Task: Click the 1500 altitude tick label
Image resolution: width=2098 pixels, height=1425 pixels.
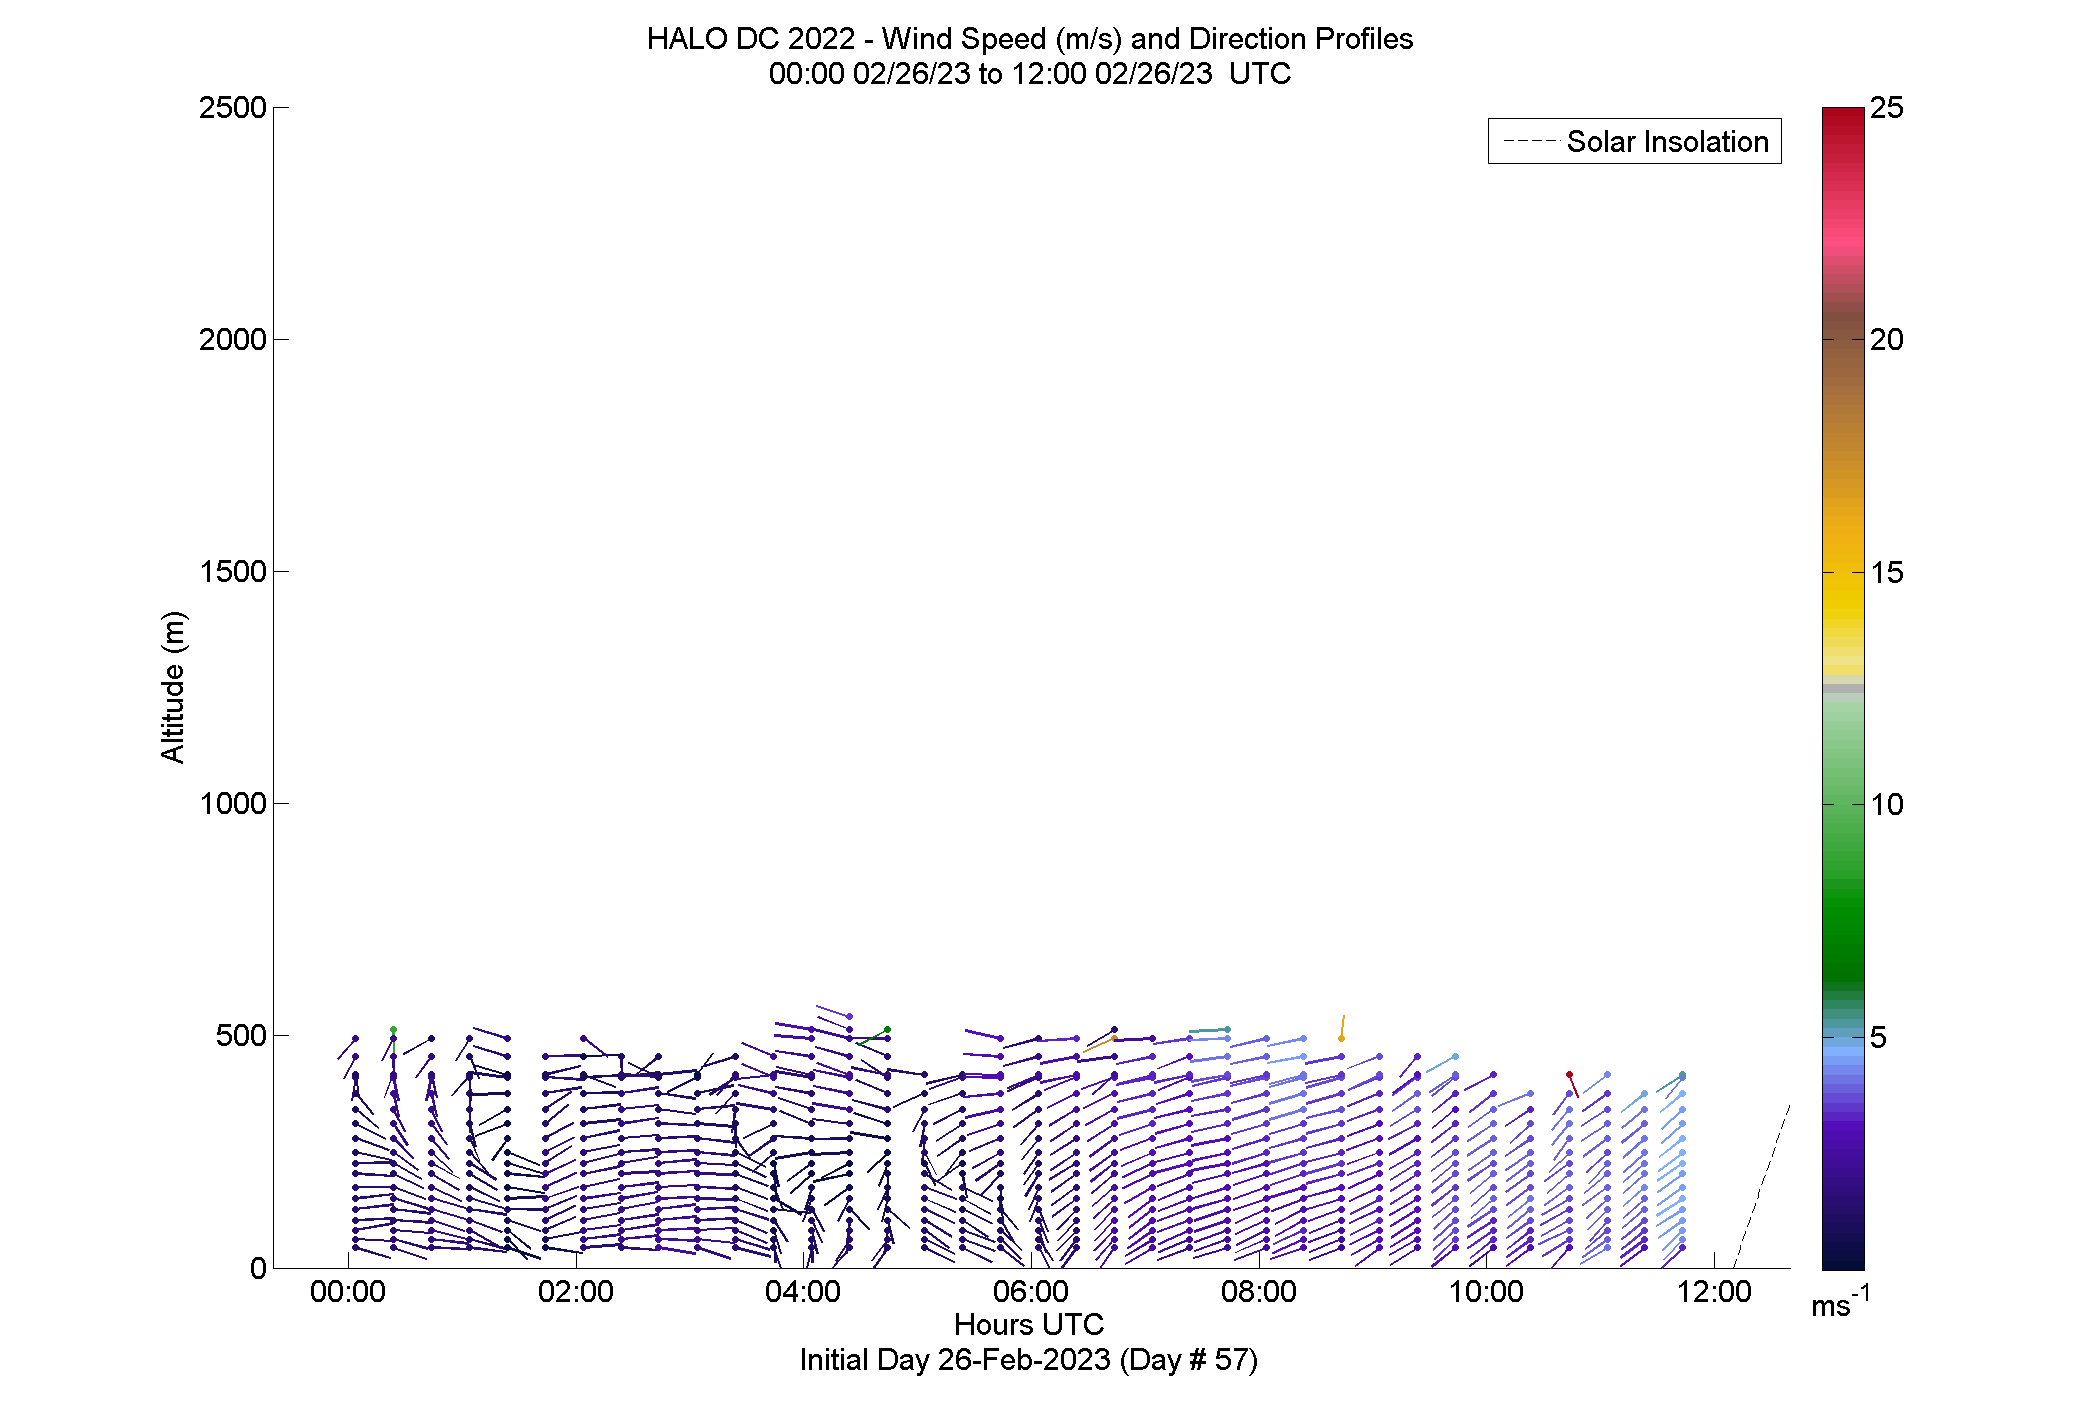Action: pos(233,572)
